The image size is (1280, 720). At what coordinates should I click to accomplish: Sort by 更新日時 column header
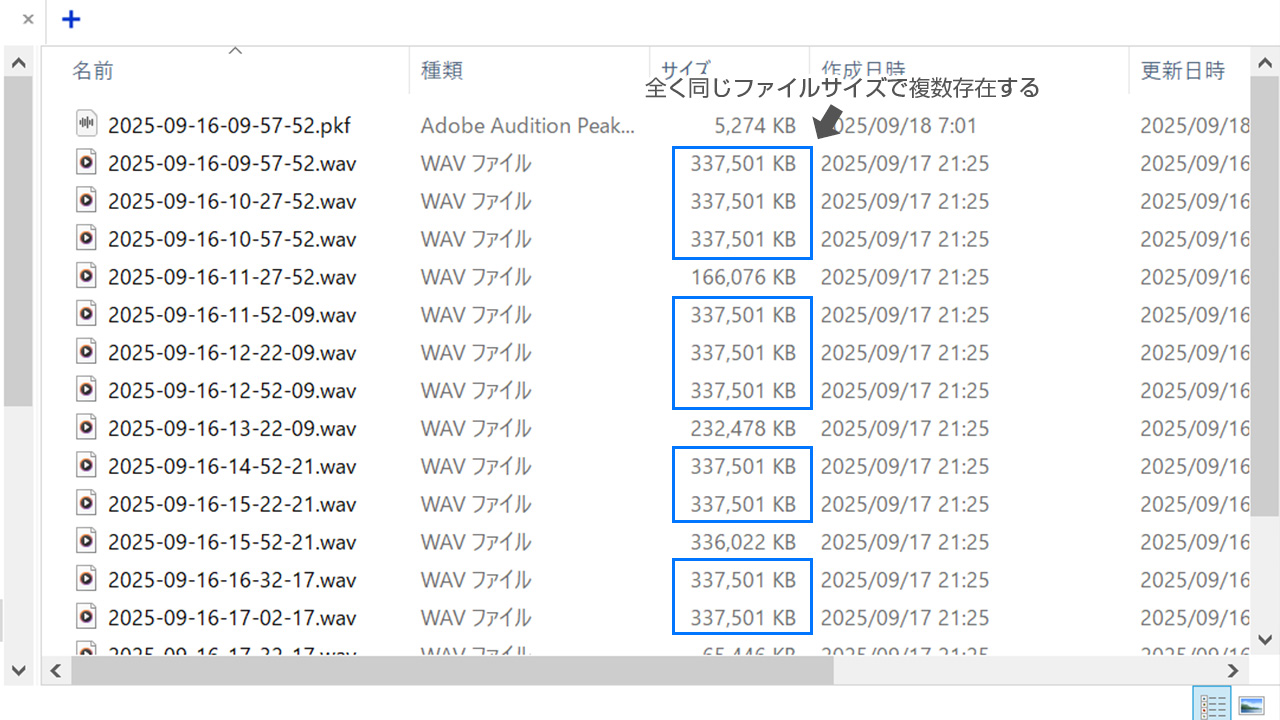point(1182,71)
